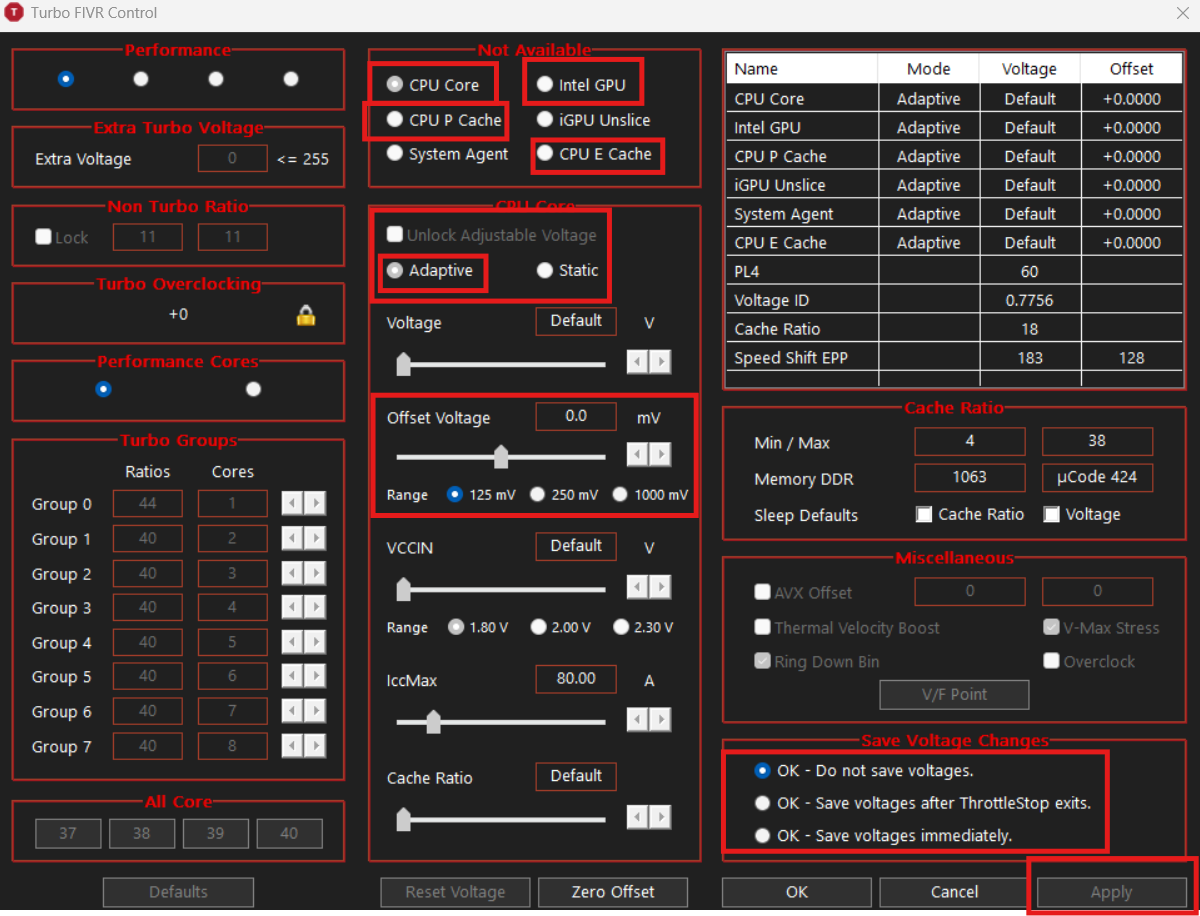This screenshot has width=1200, height=916.
Task: Select the CPU P Cache row in table
Action: click(780, 156)
